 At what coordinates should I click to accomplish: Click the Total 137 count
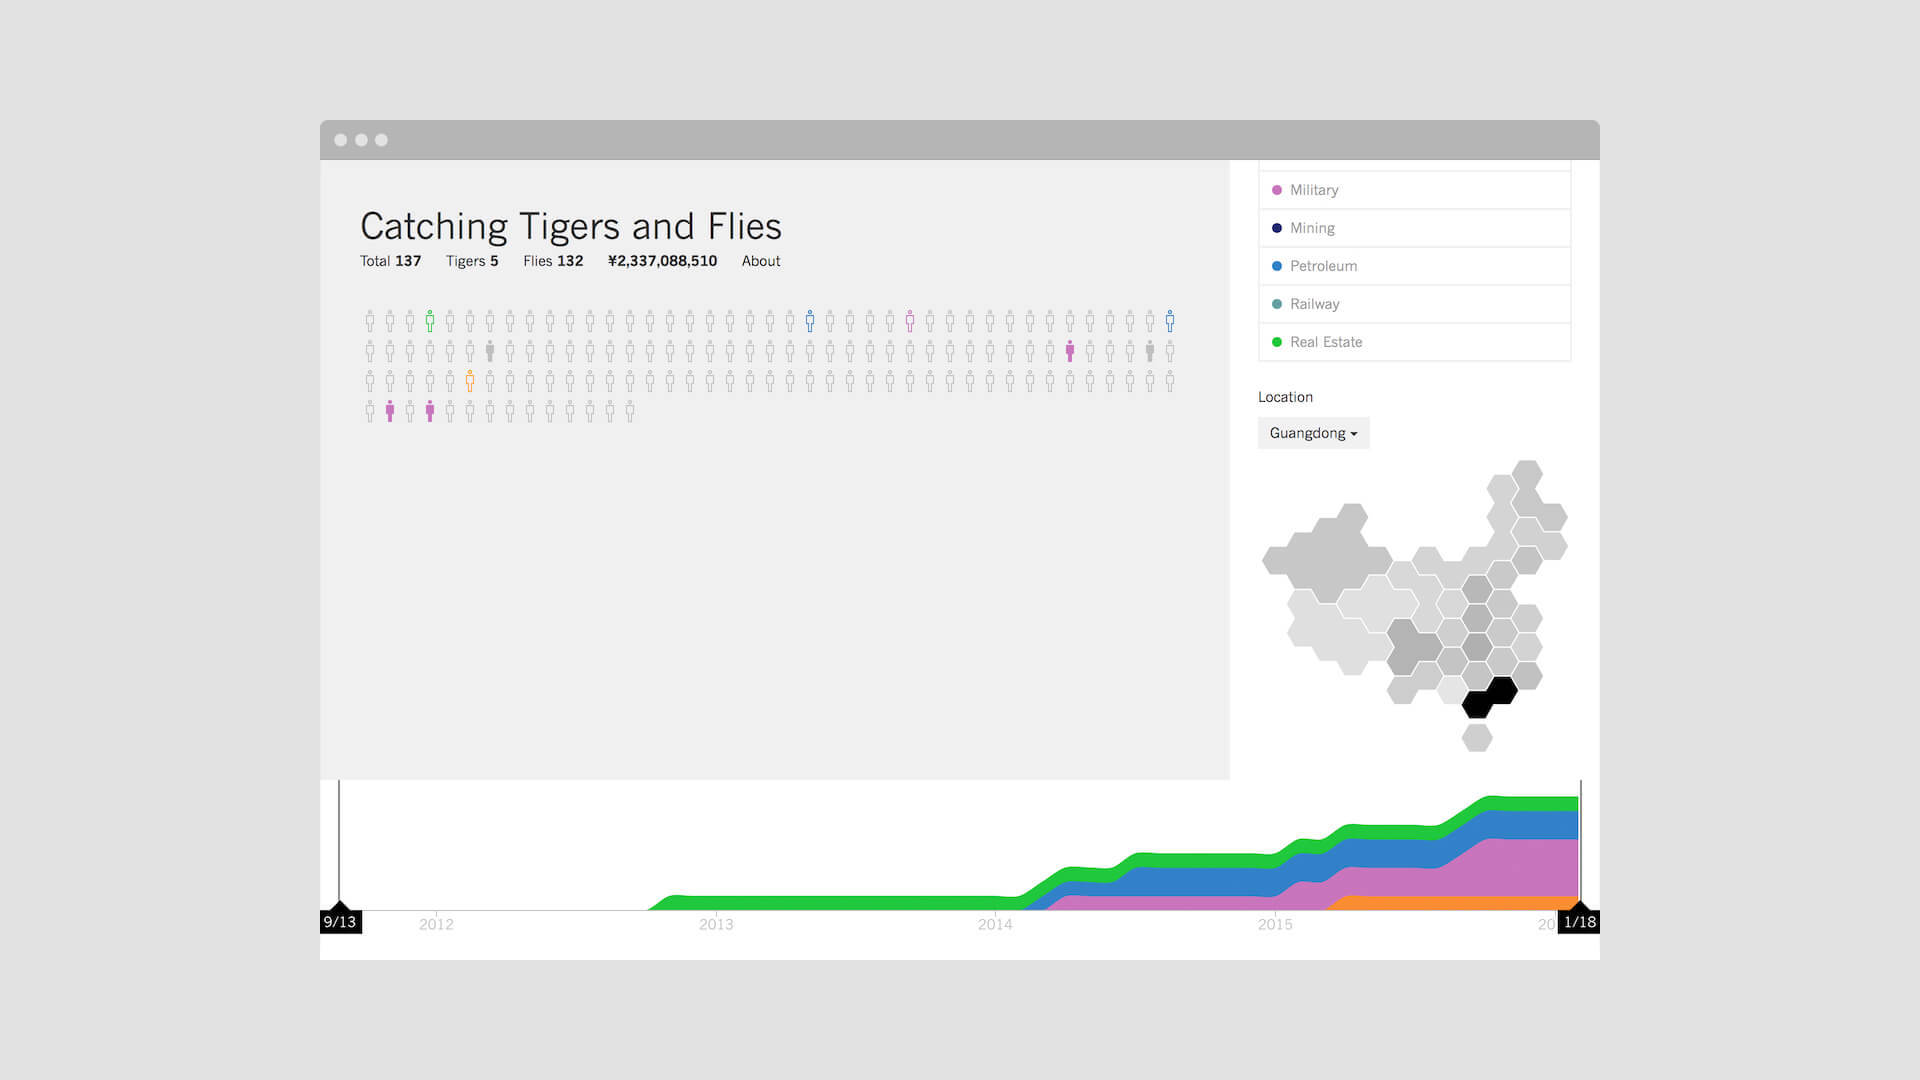[390, 261]
